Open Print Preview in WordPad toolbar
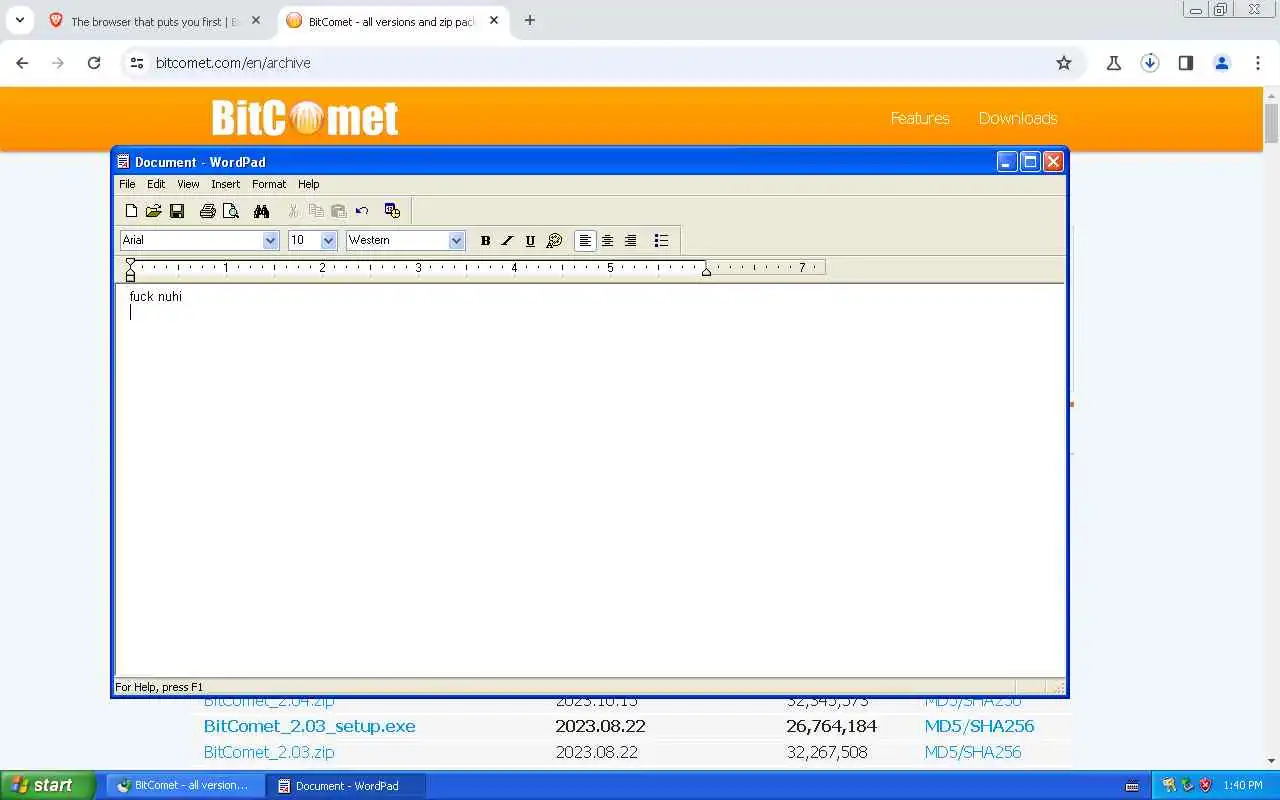Viewport: 1280px width, 800px height. click(231, 211)
